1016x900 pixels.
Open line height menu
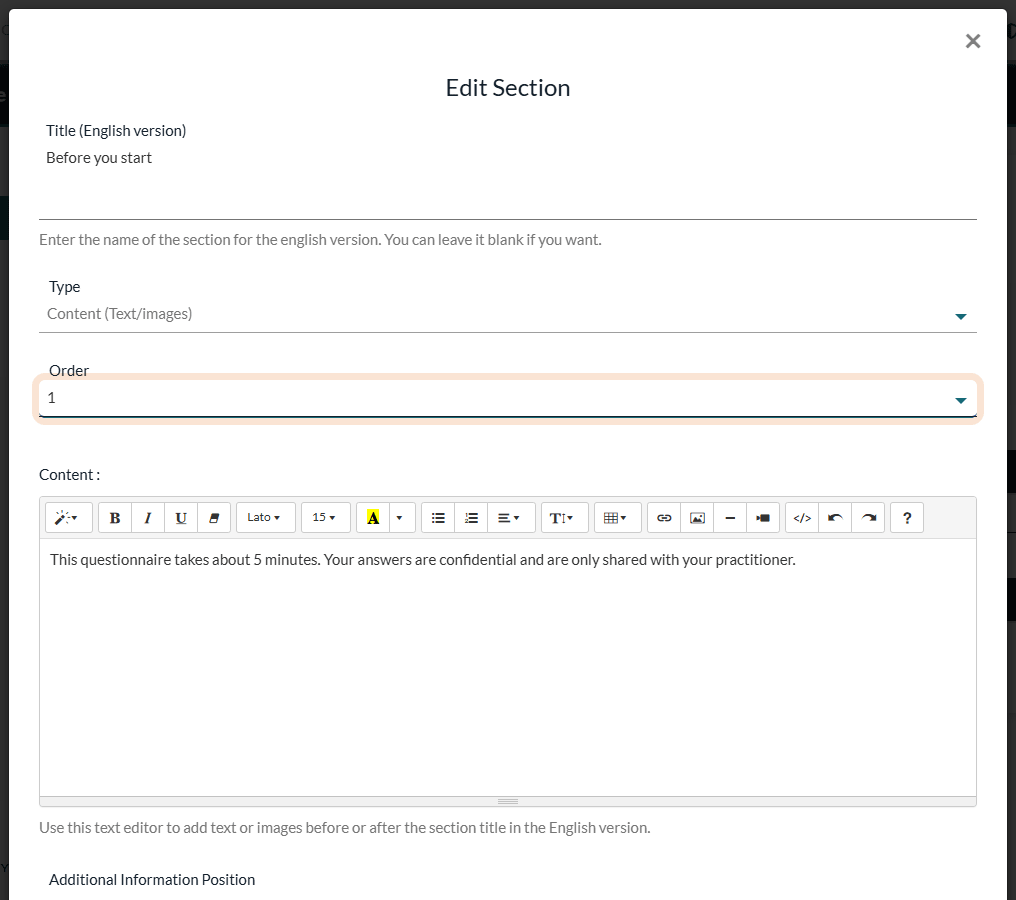point(564,518)
